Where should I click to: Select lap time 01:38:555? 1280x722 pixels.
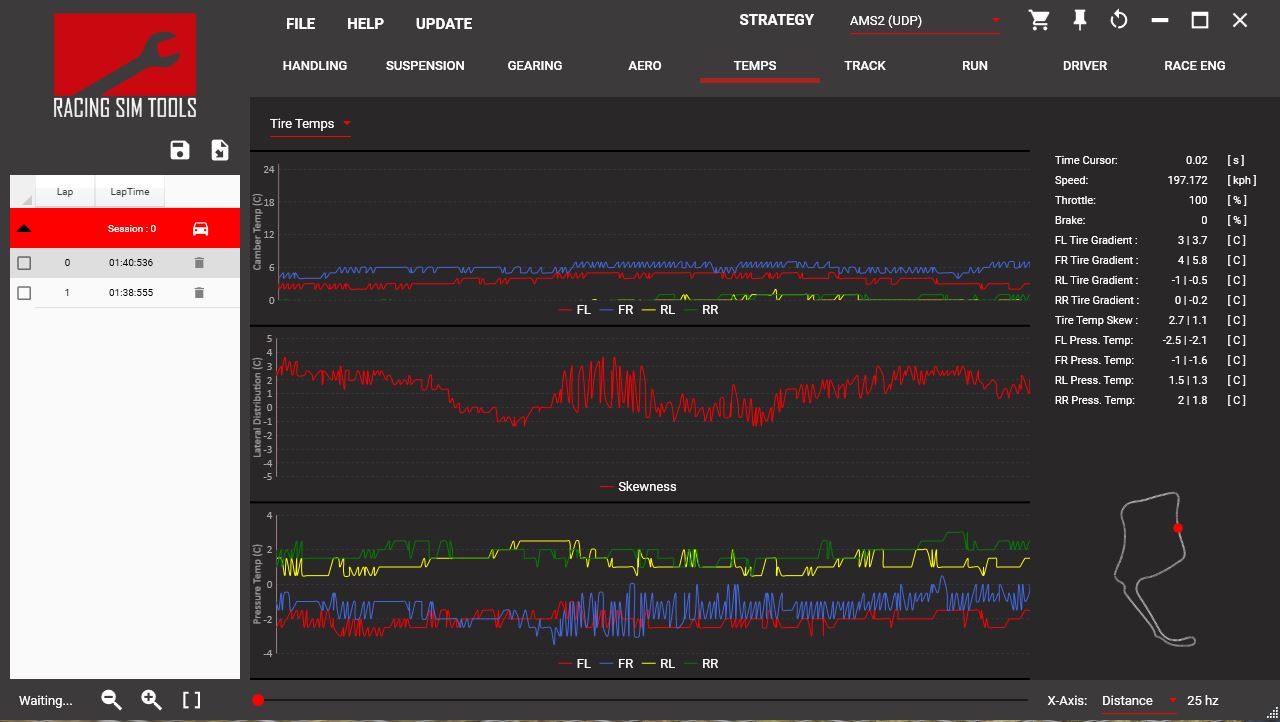click(x=131, y=293)
